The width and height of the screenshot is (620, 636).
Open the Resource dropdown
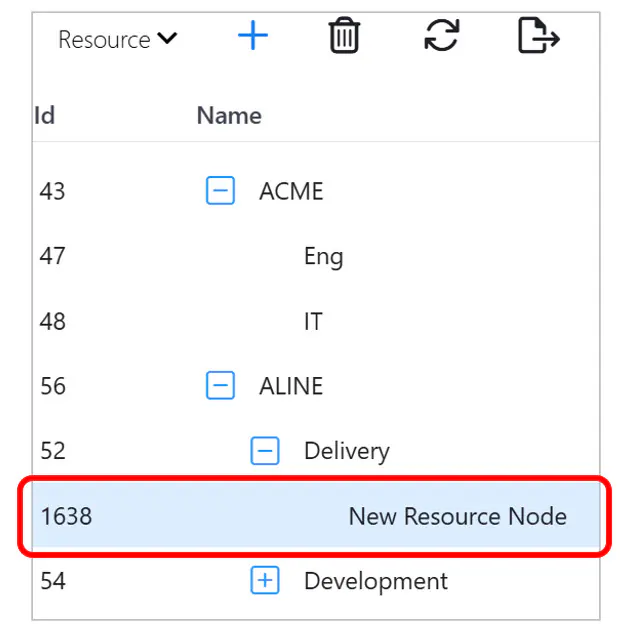click(118, 39)
